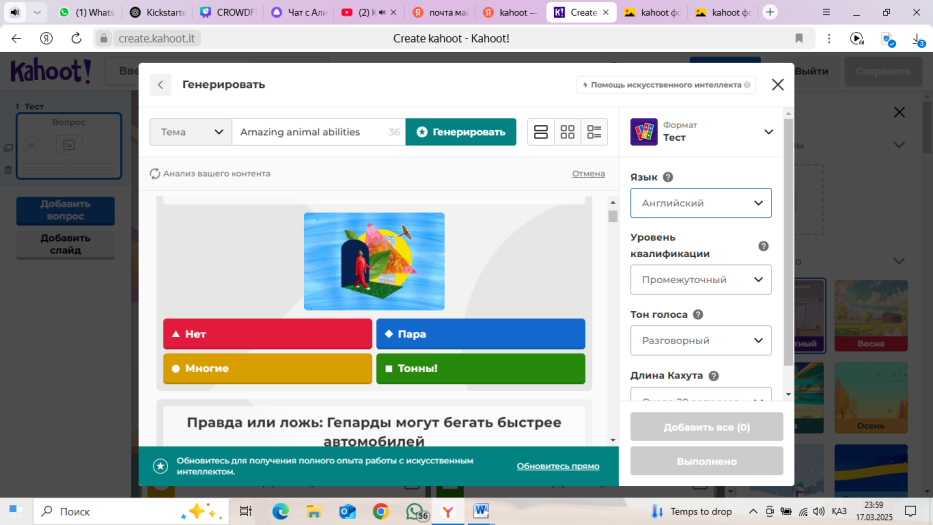Click the browser back arrow
Screen dimensions: 933x525
click(x=16, y=38)
